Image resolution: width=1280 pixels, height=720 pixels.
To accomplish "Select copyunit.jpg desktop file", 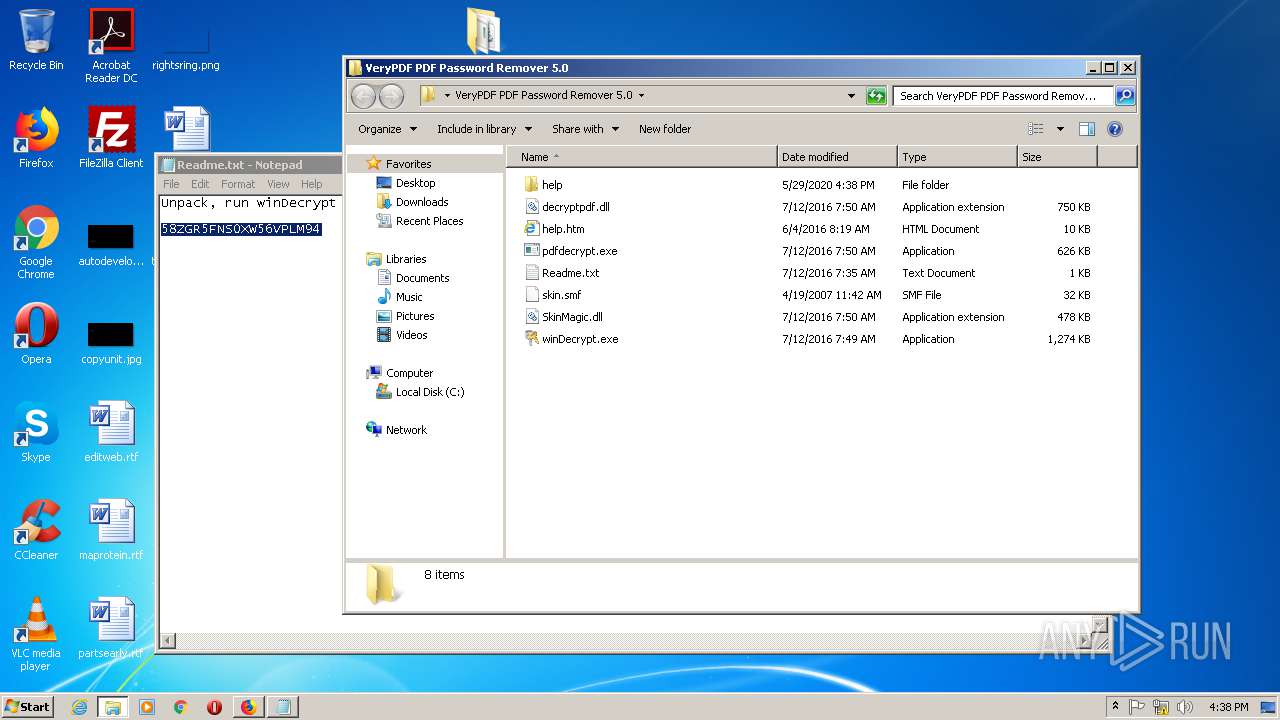I will (x=111, y=341).
